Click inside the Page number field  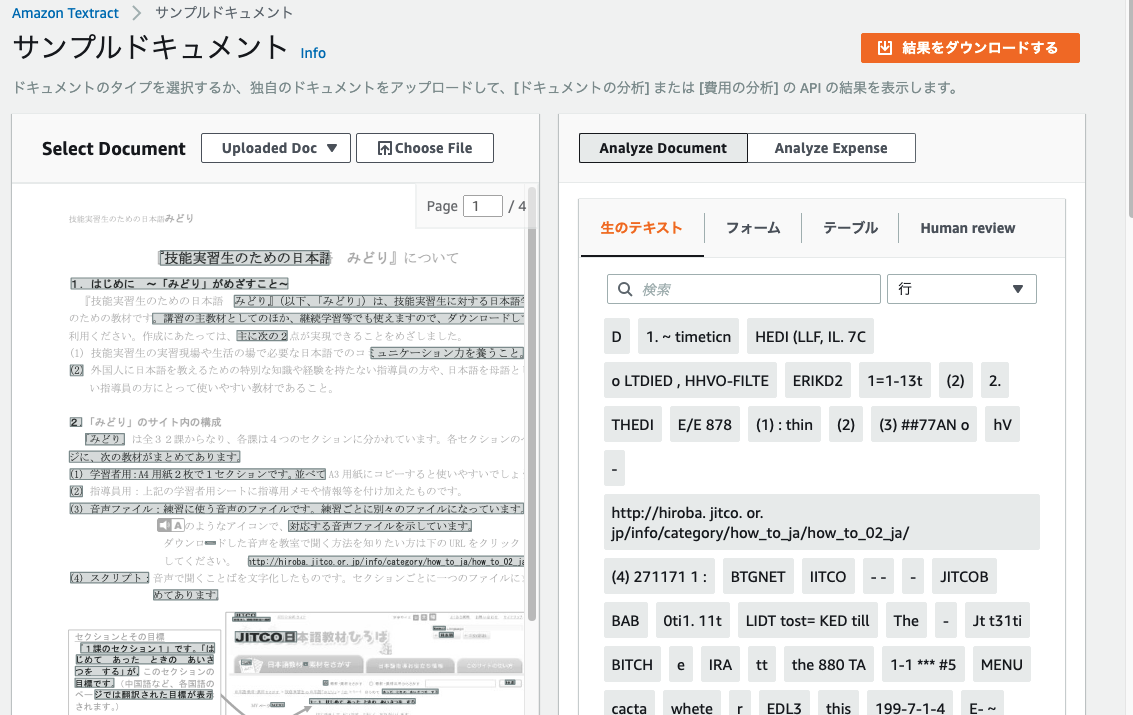[483, 205]
